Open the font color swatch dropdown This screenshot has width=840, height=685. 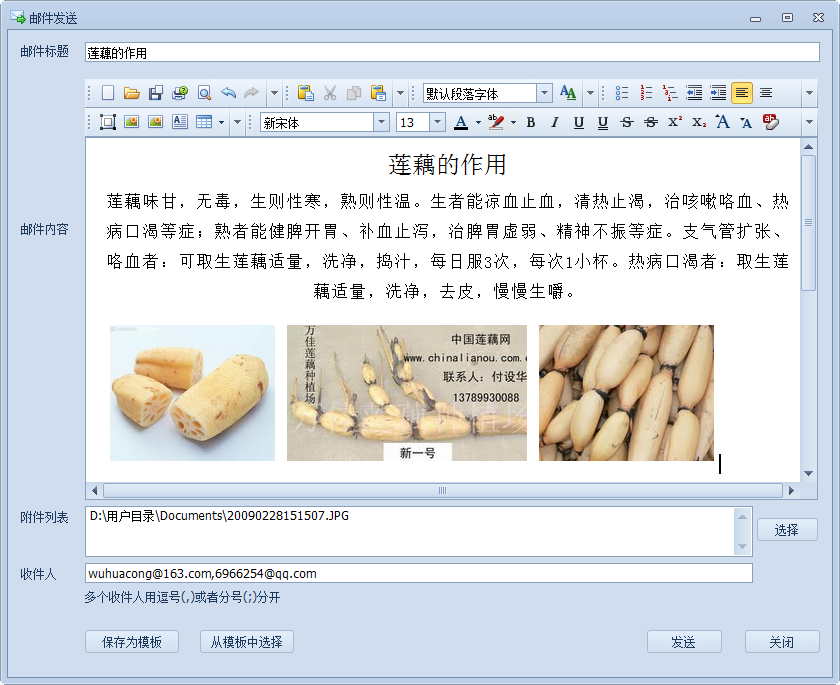click(477, 122)
